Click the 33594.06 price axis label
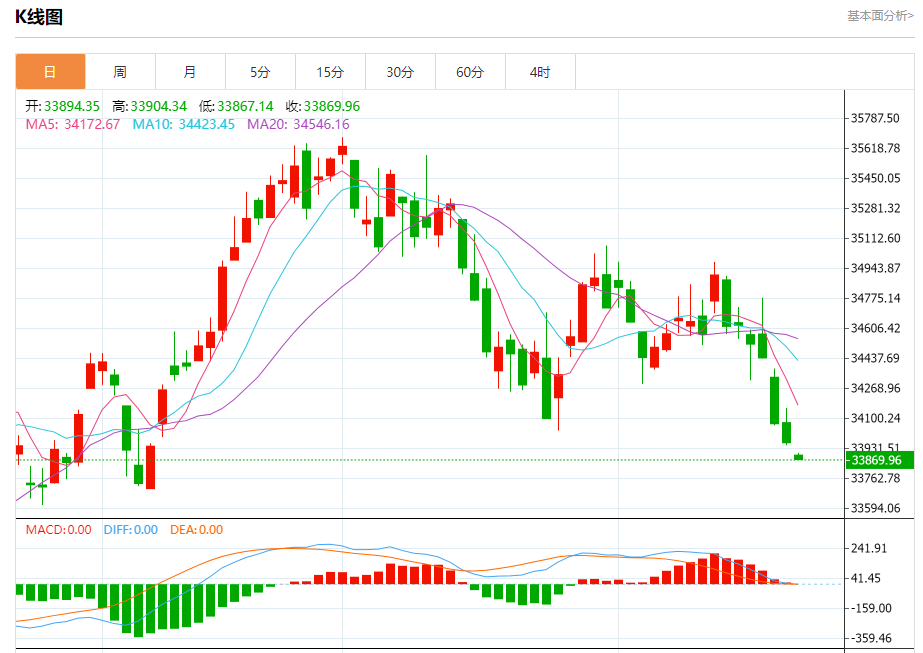This screenshot has height=653, width=923. (875, 509)
